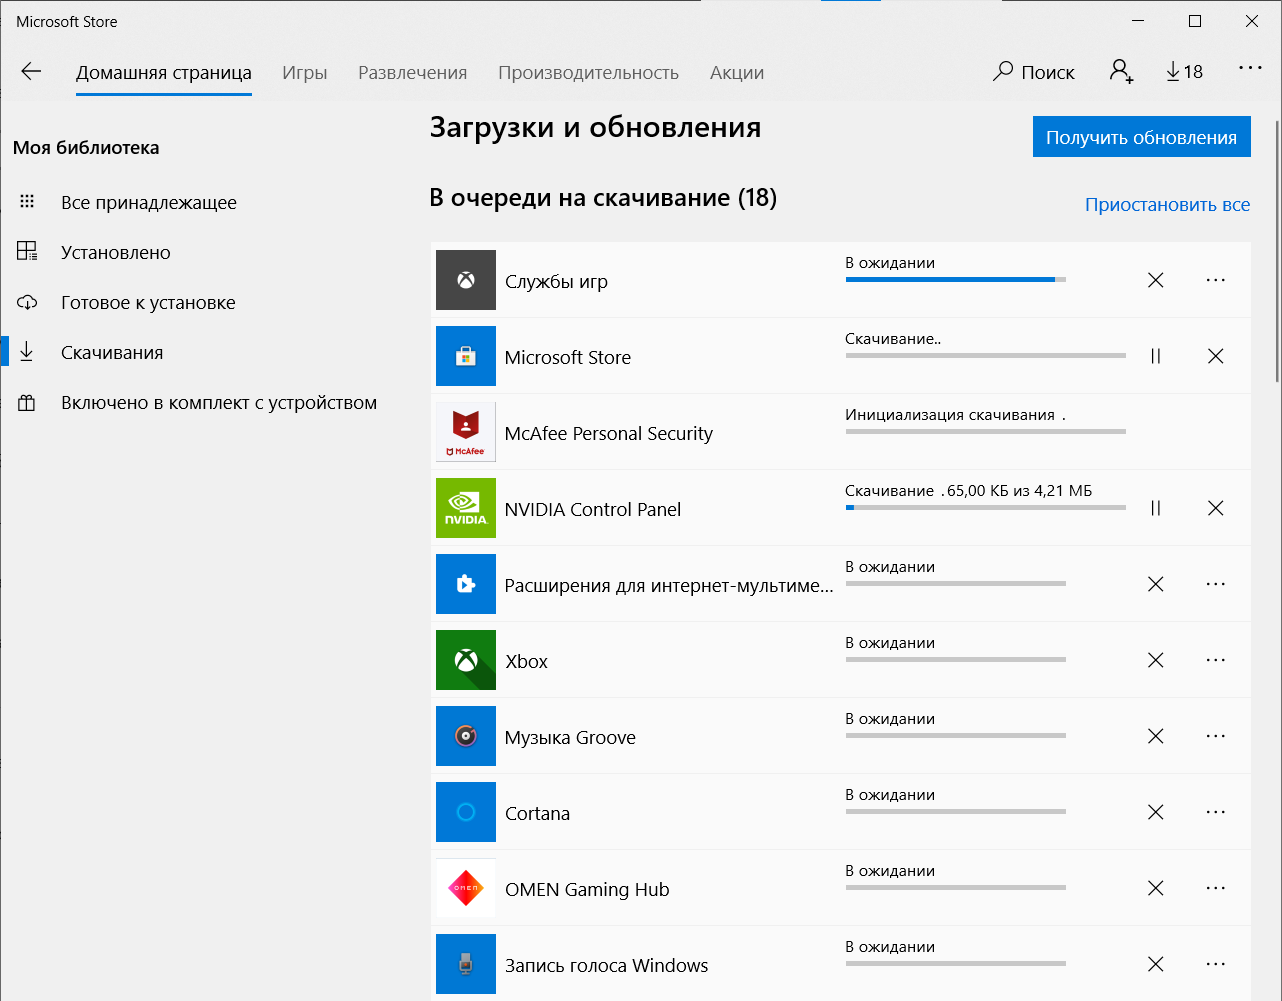The image size is (1282, 1001).
Task: Pause the Microsoft Store download
Action: (x=1156, y=356)
